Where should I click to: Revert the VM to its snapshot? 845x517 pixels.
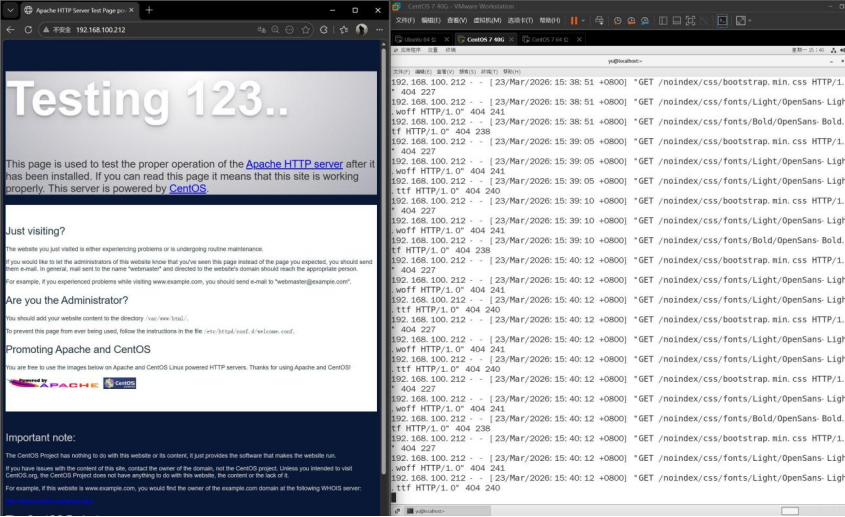pos(631,20)
